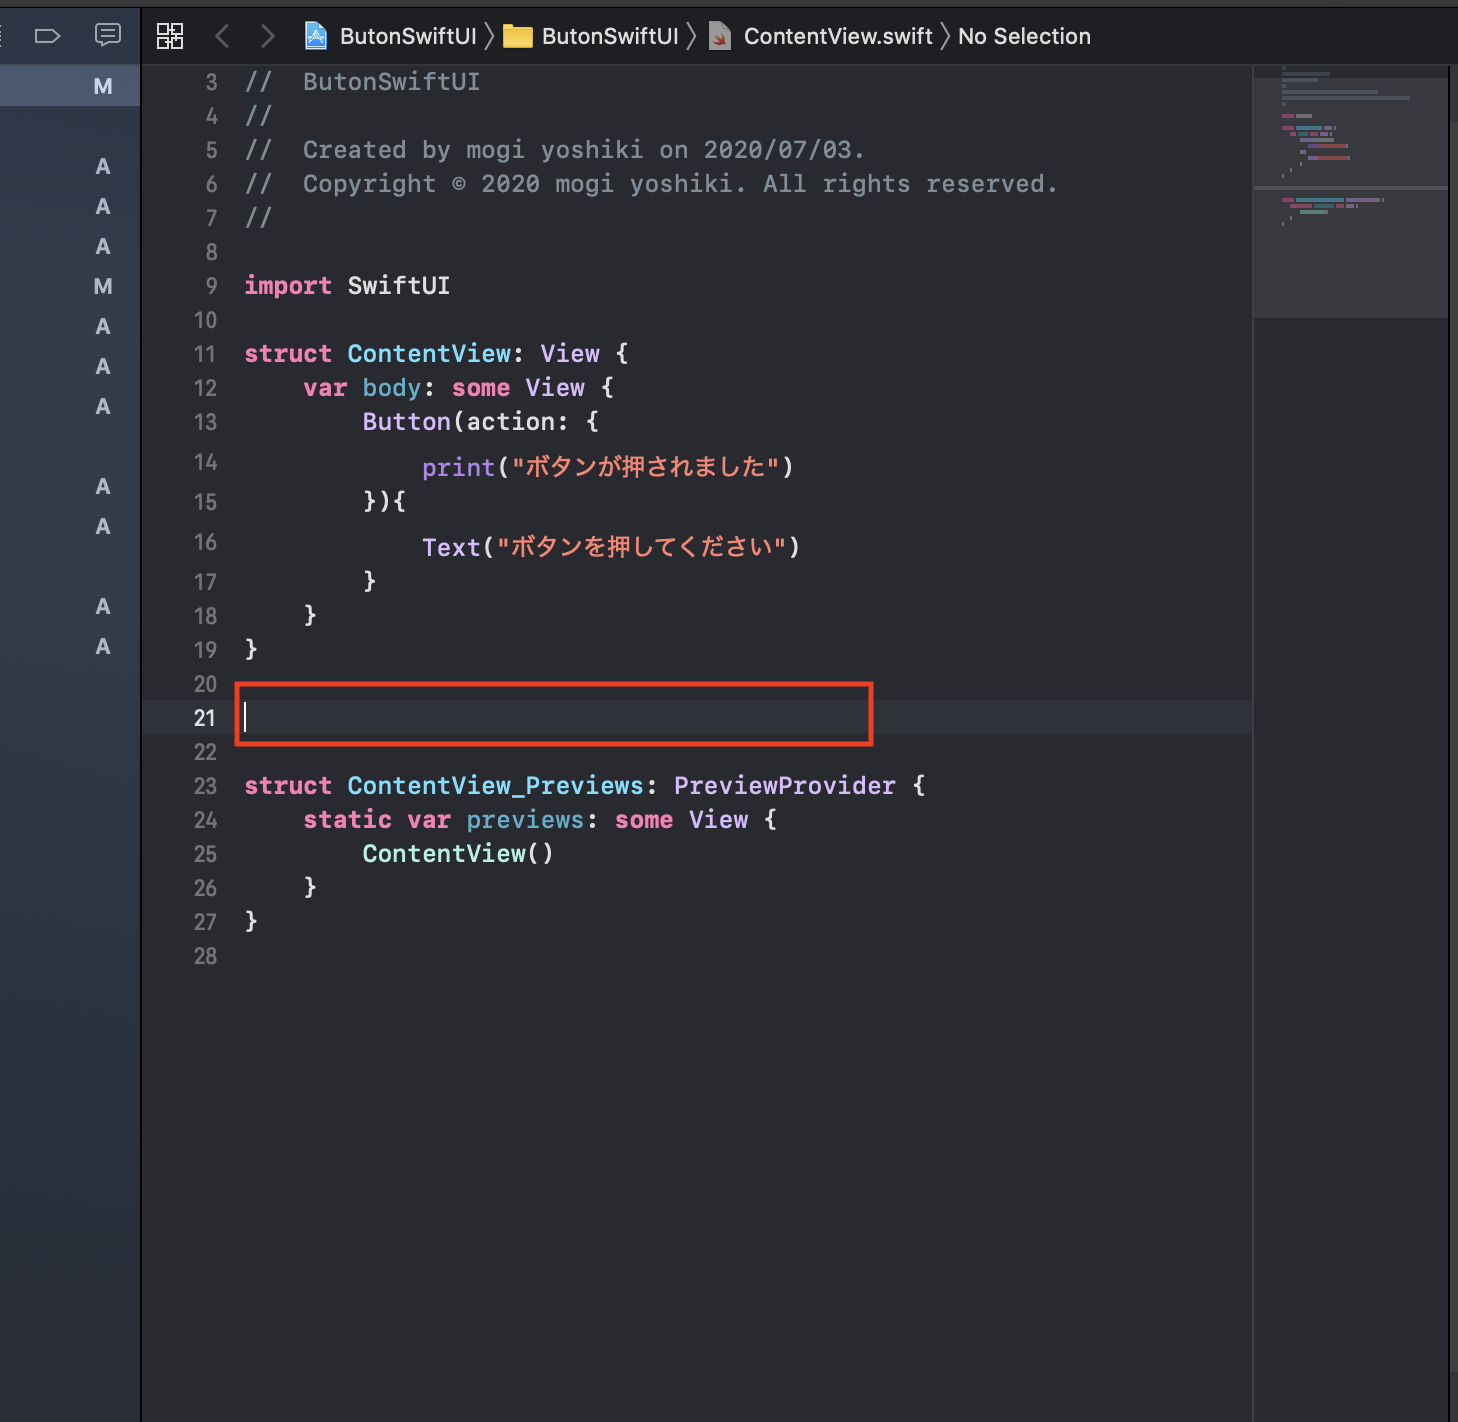Click line number 9 in gutter
Image resolution: width=1458 pixels, height=1422 pixels.
(x=211, y=286)
